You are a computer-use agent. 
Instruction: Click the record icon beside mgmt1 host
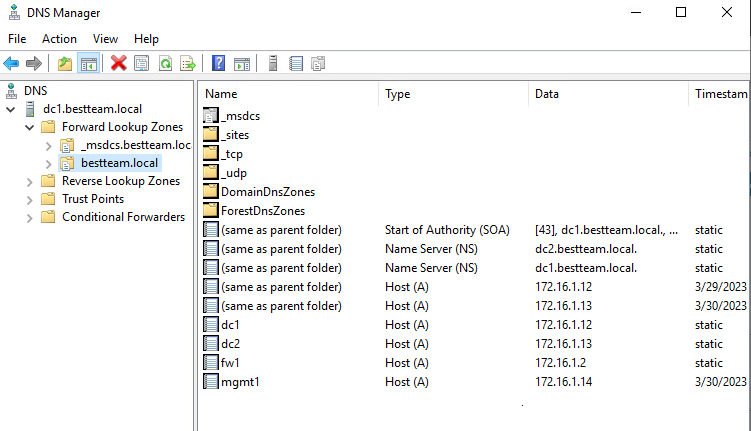pyautogui.click(x=211, y=382)
